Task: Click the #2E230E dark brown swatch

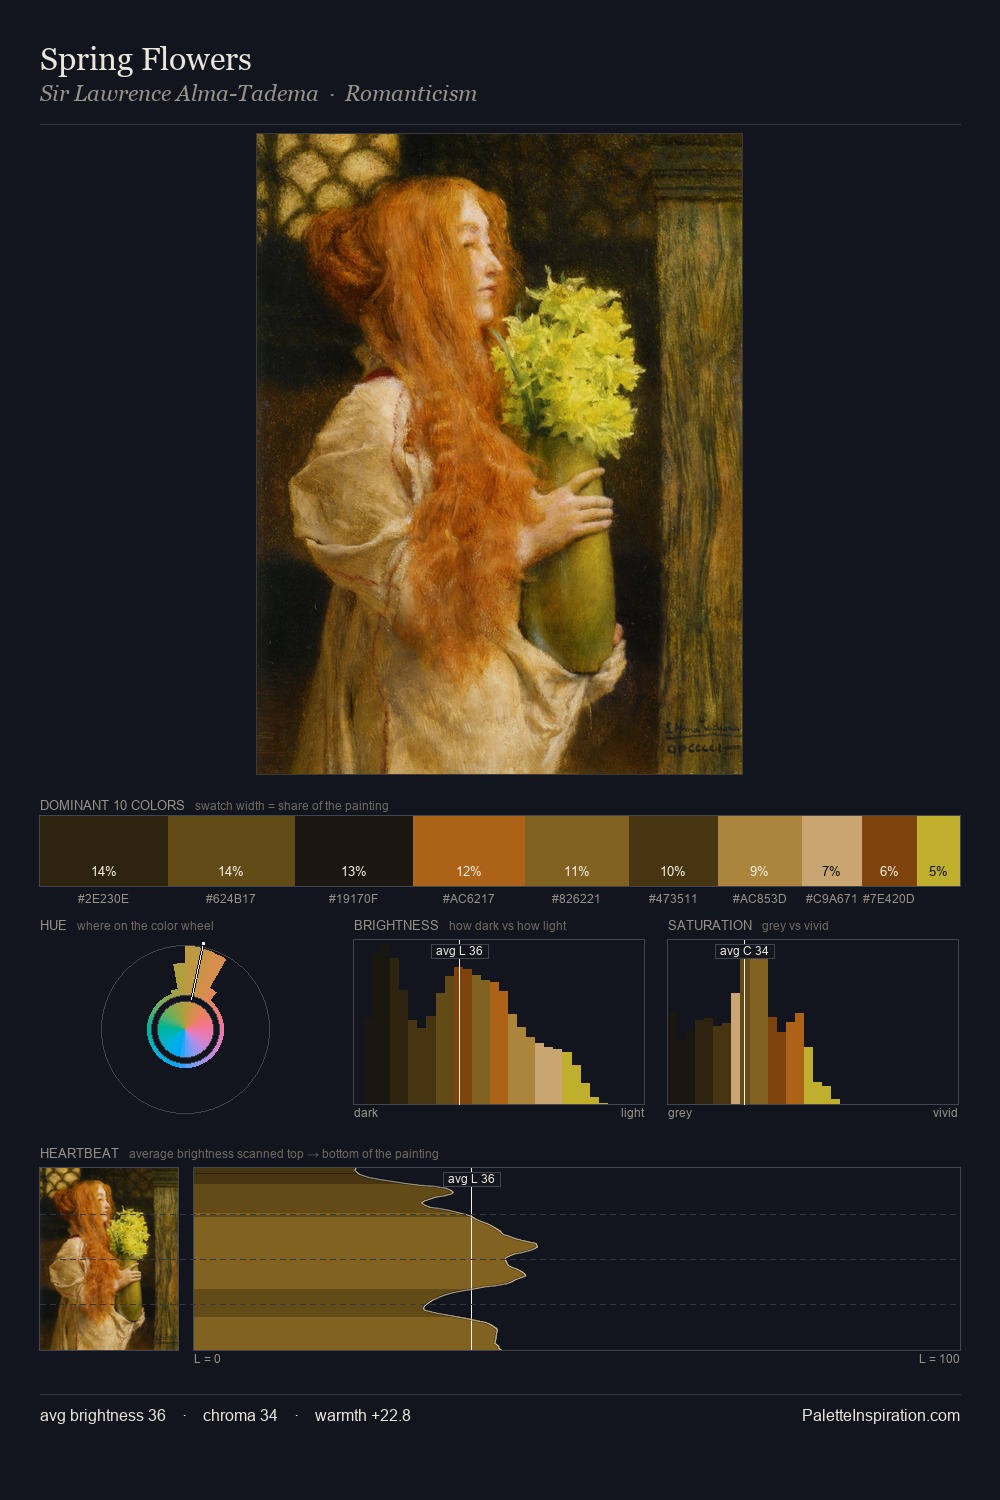Action: [x=104, y=851]
